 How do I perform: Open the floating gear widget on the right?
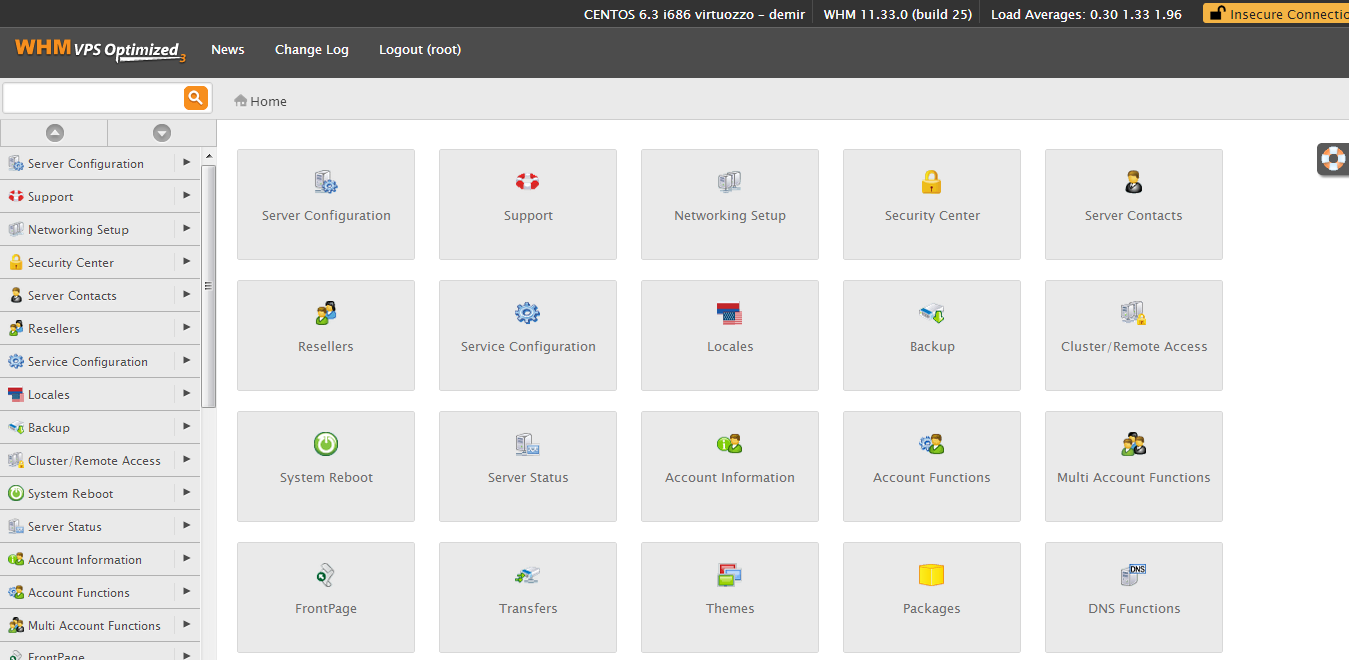1333,159
